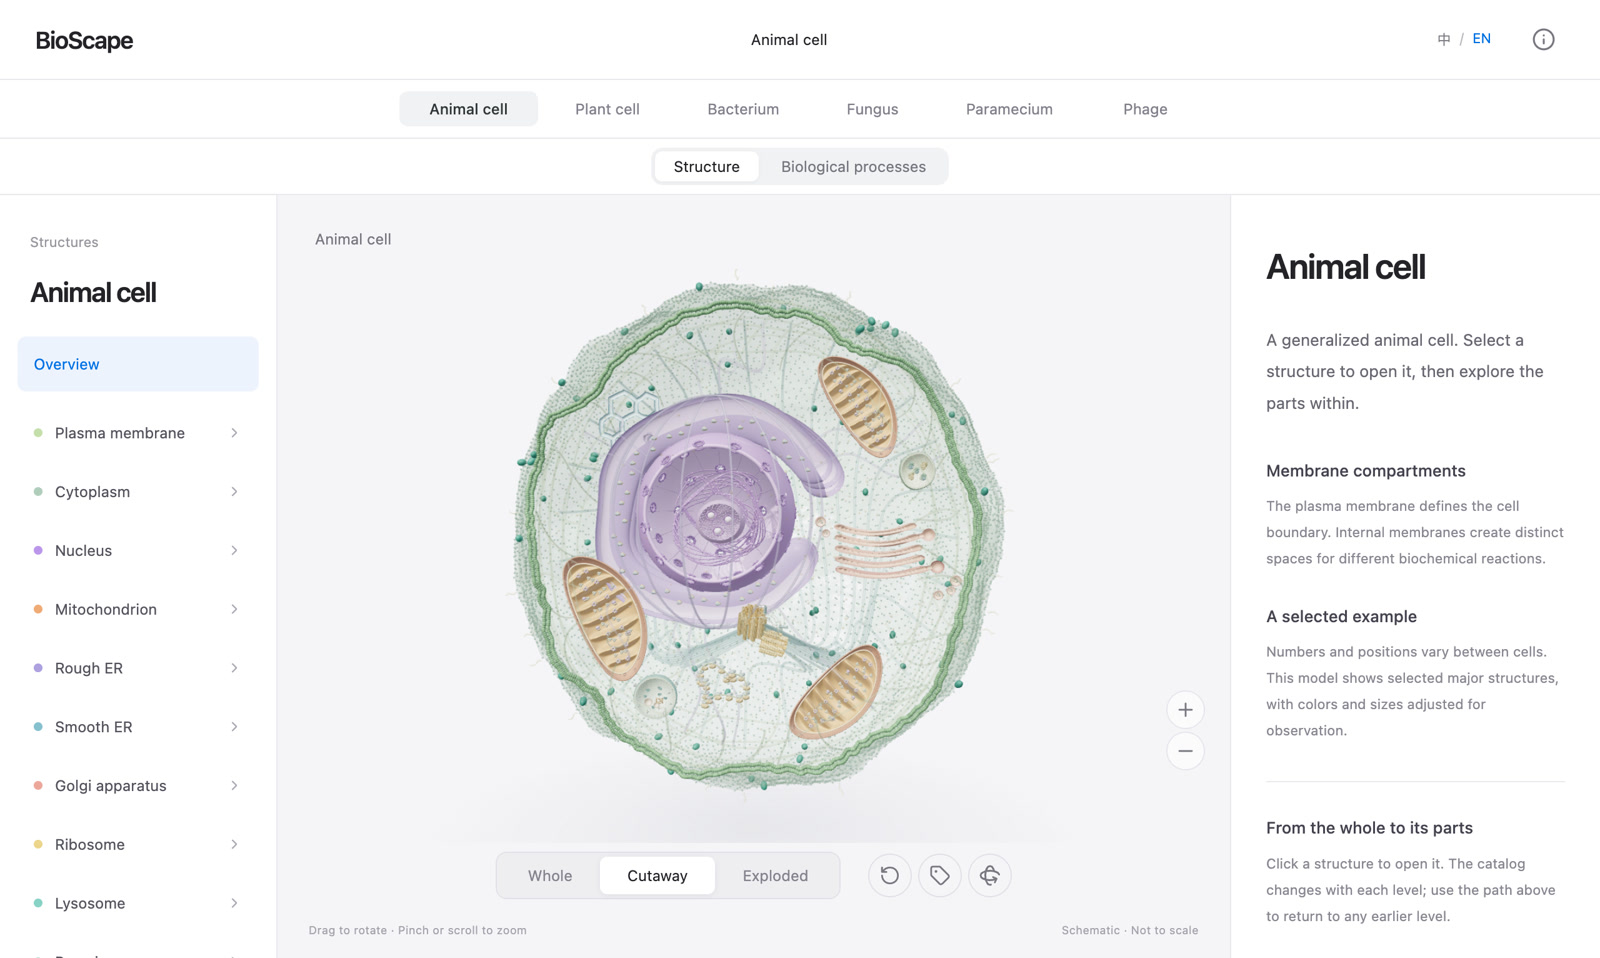Screen dimensions: 1600x958
Task: Click the 'Schematic · Not to scale' note
Action: (x=1129, y=930)
